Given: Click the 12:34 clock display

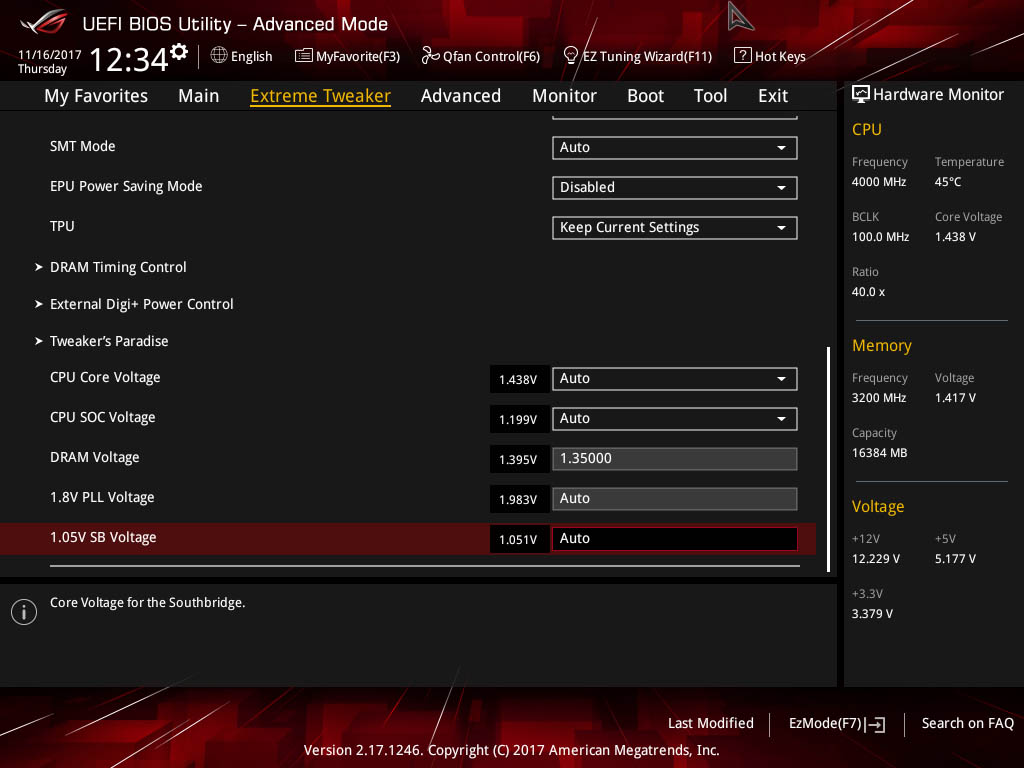Looking at the screenshot, I should [x=129, y=59].
